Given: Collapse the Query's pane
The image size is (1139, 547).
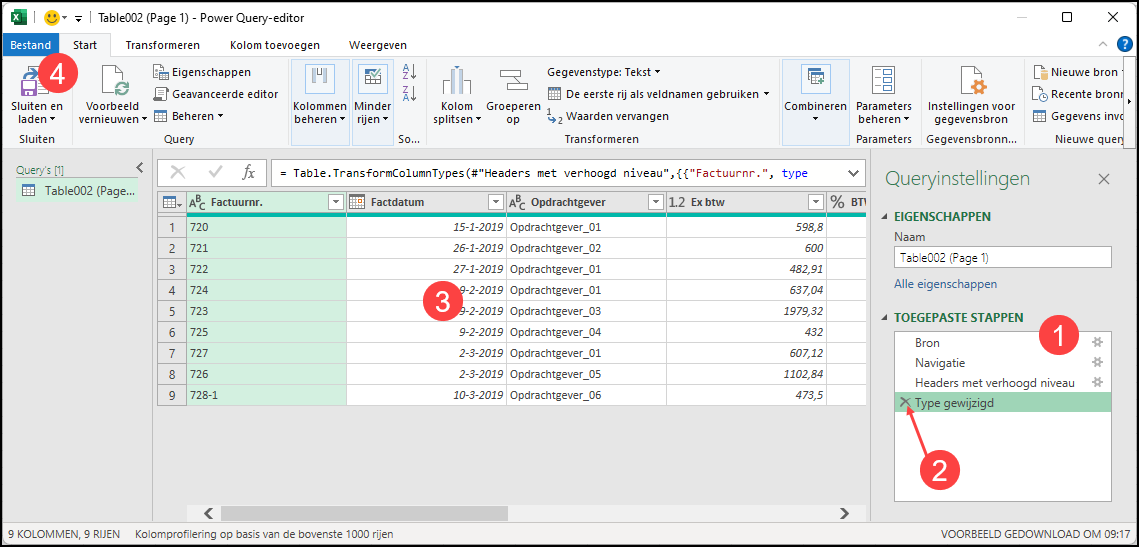Looking at the screenshot, I should point(140,166).
